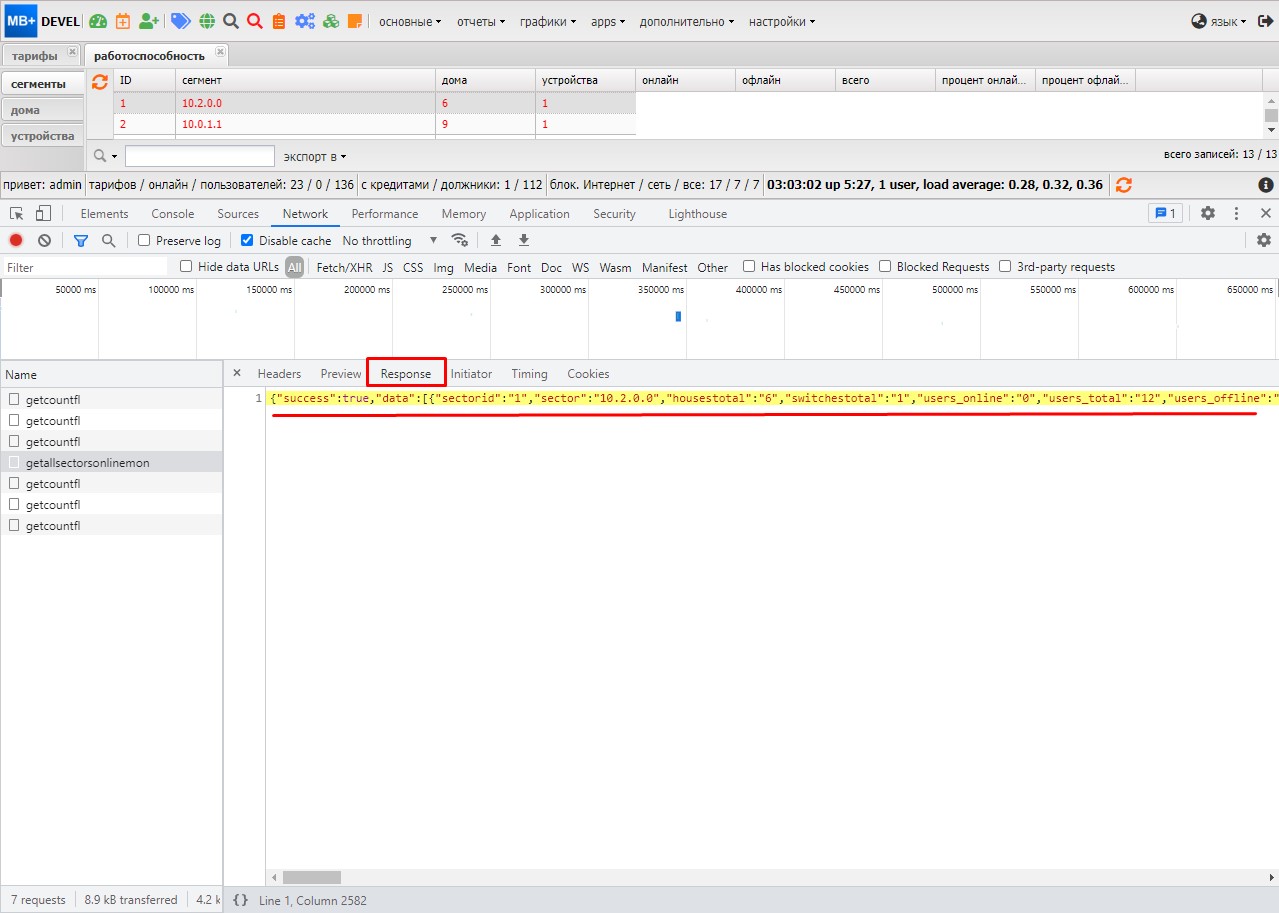The image size is (1279, 913).
Task: Open the No throttling dropdown
Action: point(389,241)
